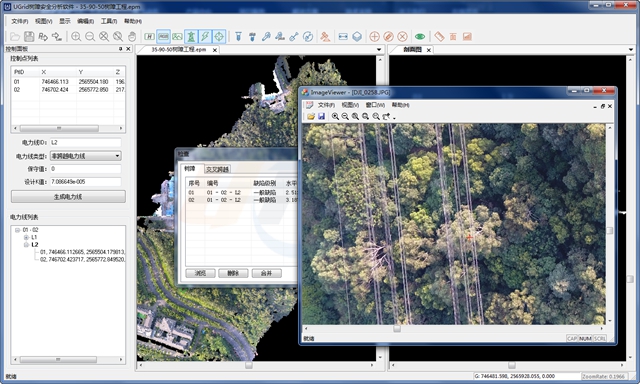Click the 3D cube view icon
The width and height of the screenshot is (640, 384).
(357, 37)
